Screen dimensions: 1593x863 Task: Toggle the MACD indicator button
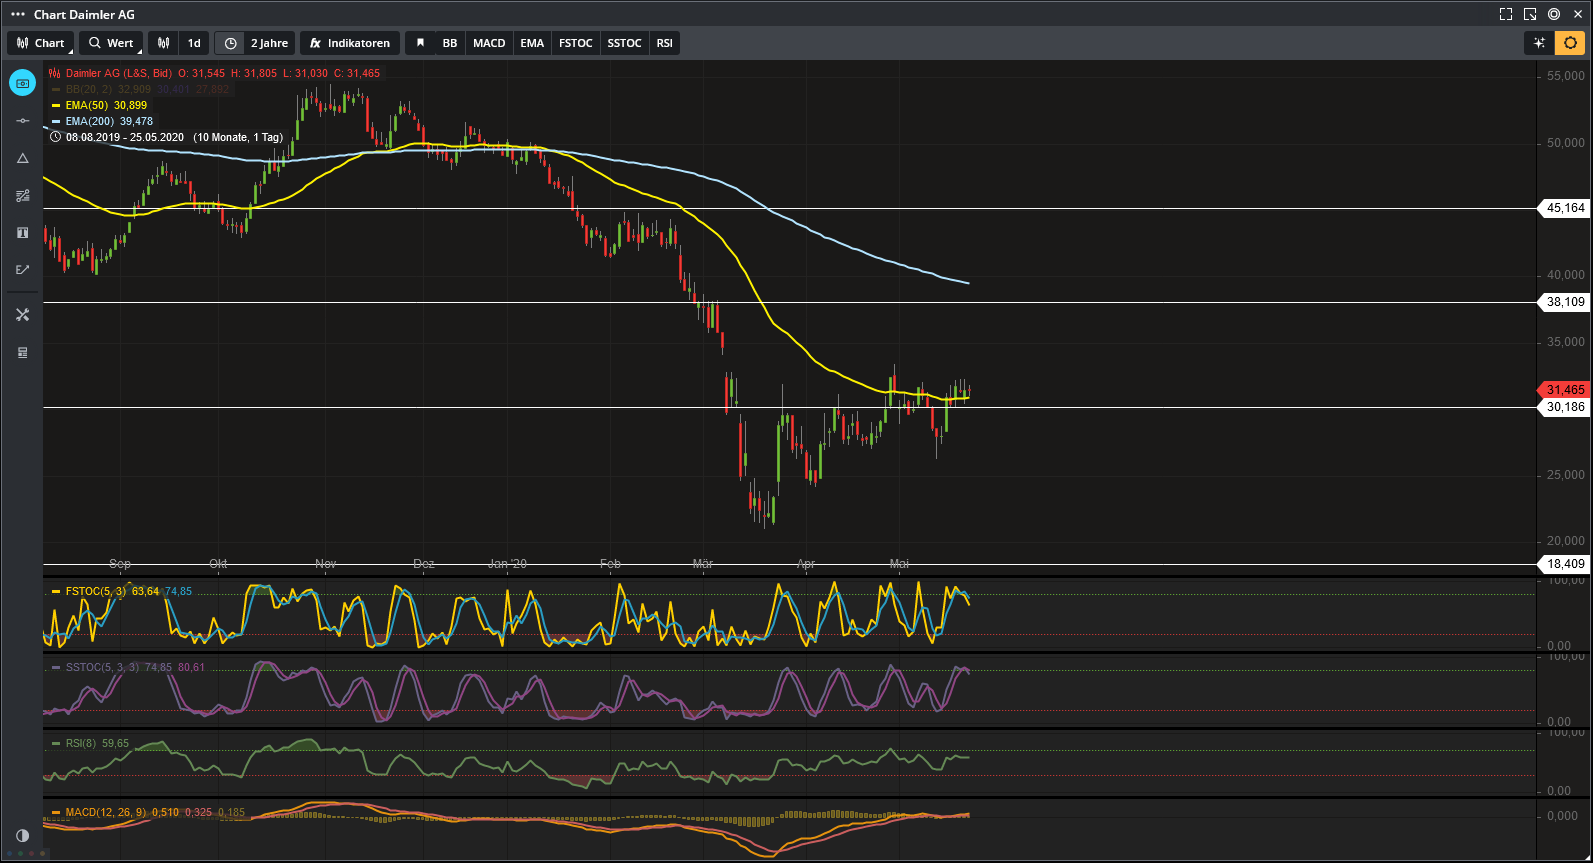pyautogui.click(x=489, y=43)
